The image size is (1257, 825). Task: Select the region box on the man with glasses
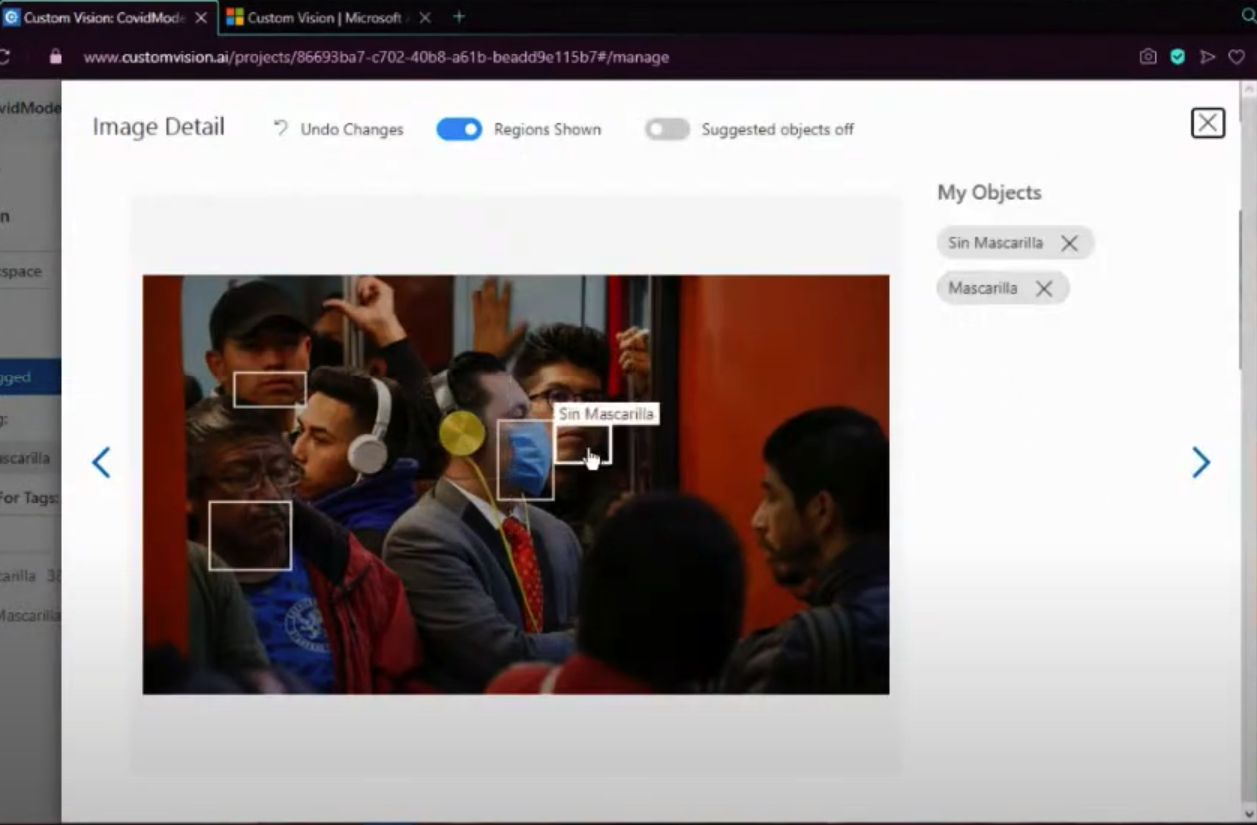[250, 536]
